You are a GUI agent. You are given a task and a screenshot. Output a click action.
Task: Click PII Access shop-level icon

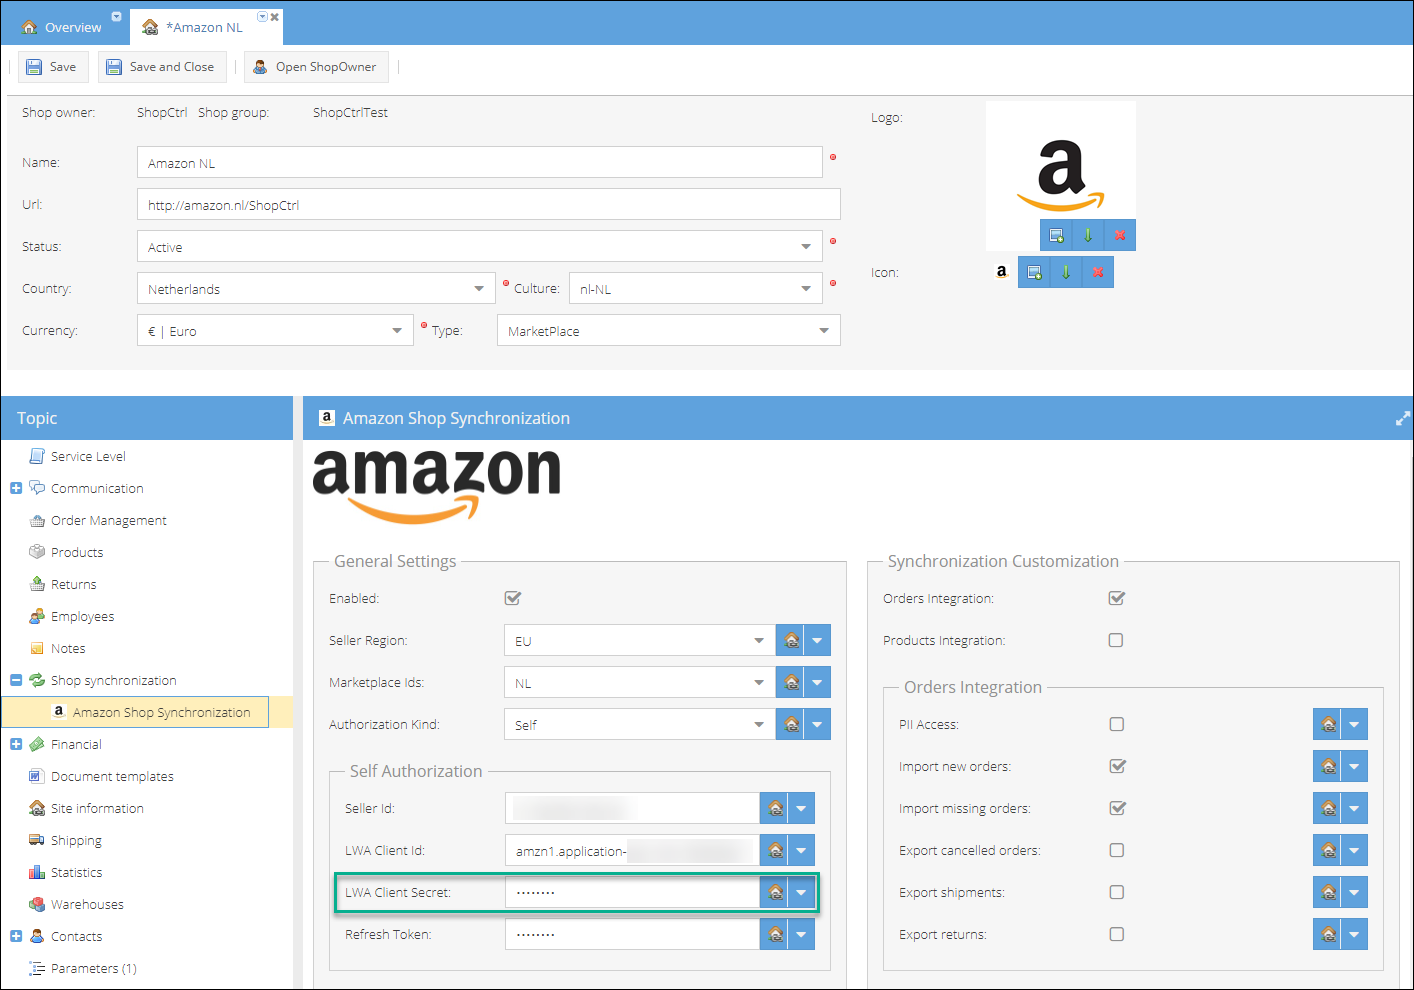(x=1328, y=724)
